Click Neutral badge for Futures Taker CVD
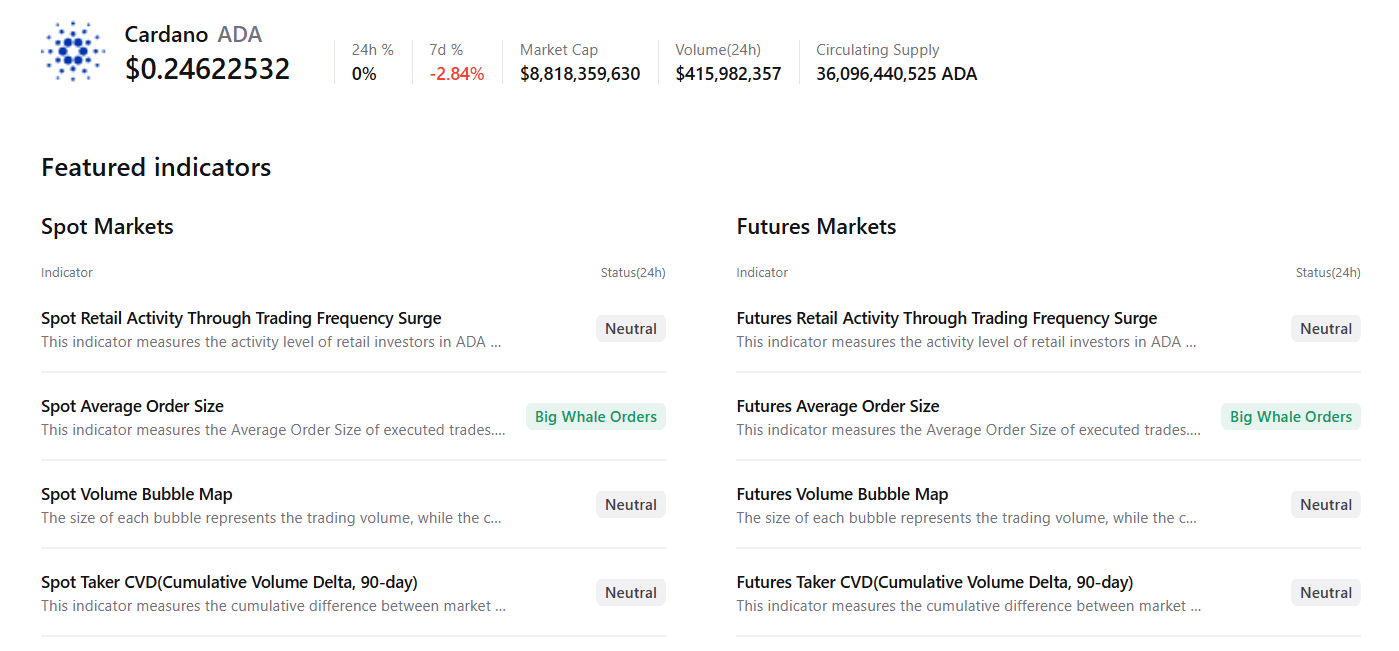Image resolution: width=1399 pixels, height=651 pixels. coord(1326,593)
